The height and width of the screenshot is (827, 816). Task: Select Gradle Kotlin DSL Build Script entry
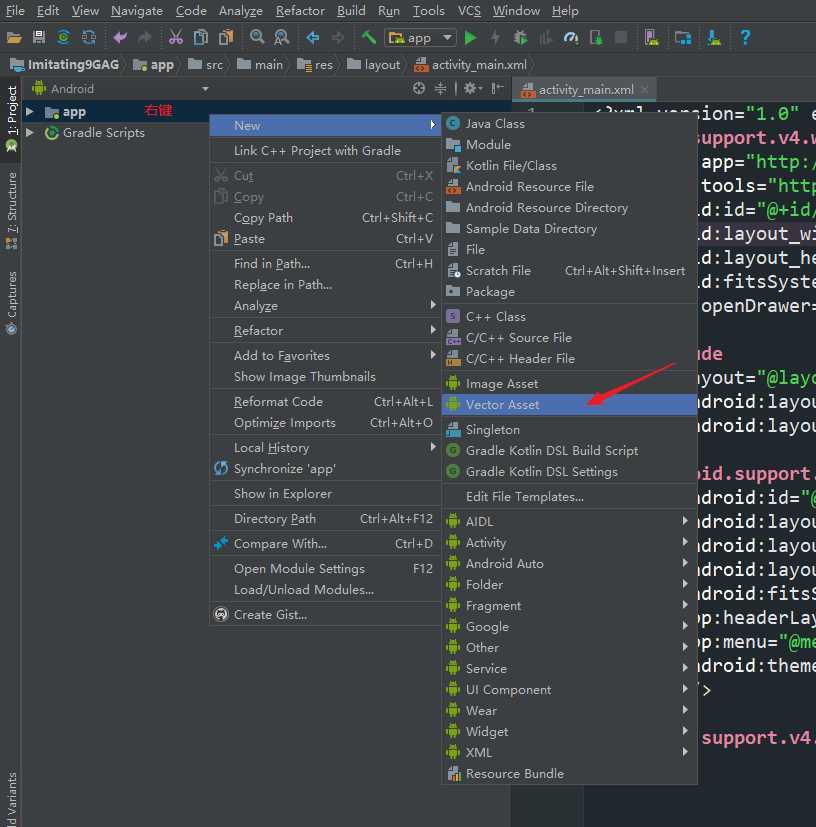click(x=569, y=450)
